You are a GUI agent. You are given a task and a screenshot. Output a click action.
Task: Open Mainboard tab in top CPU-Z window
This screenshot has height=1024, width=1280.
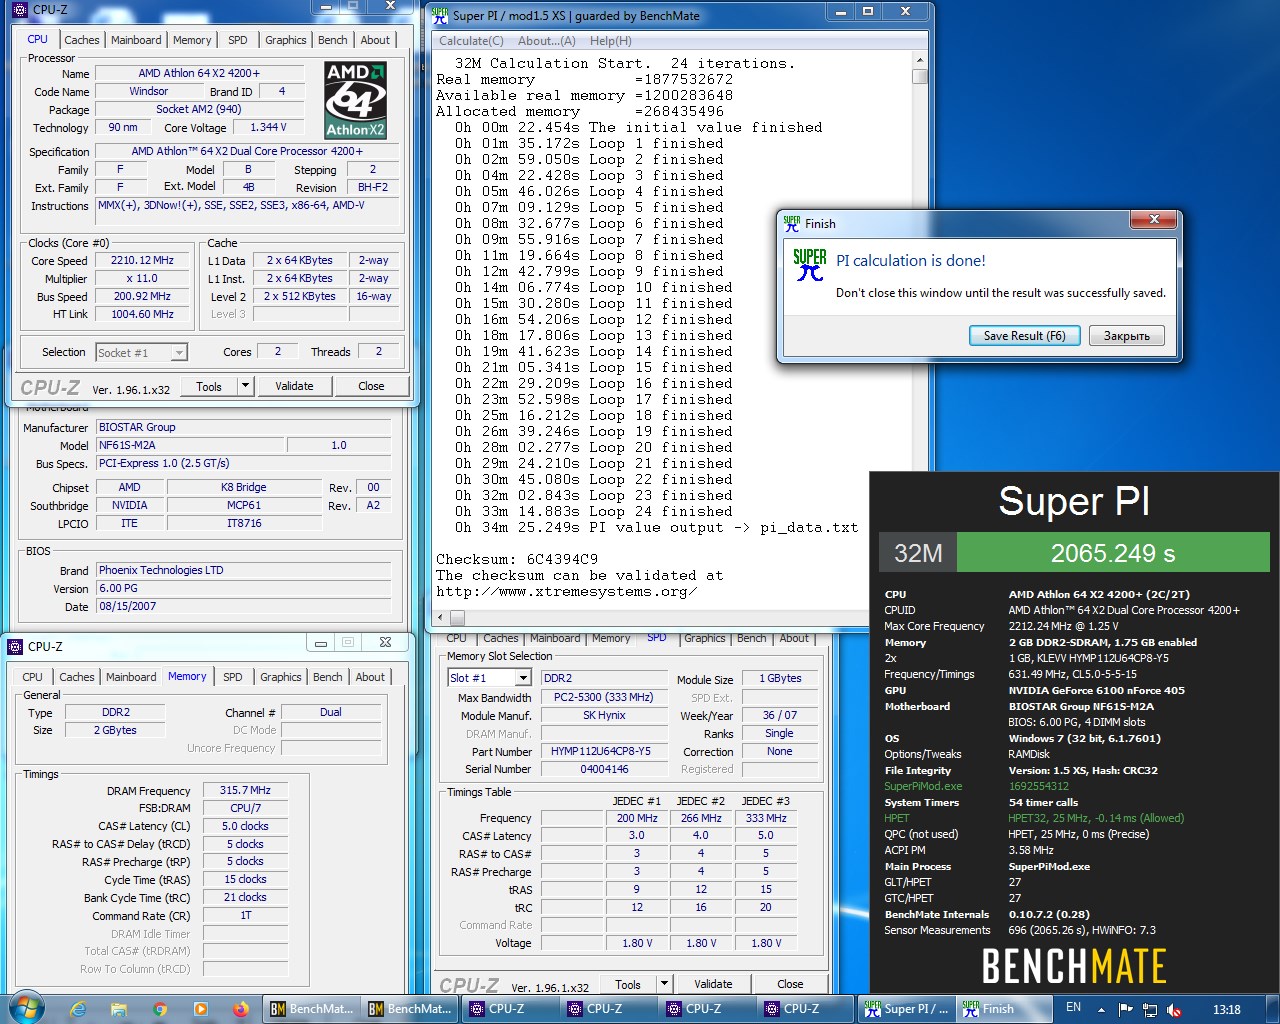(x=136, y=40)
